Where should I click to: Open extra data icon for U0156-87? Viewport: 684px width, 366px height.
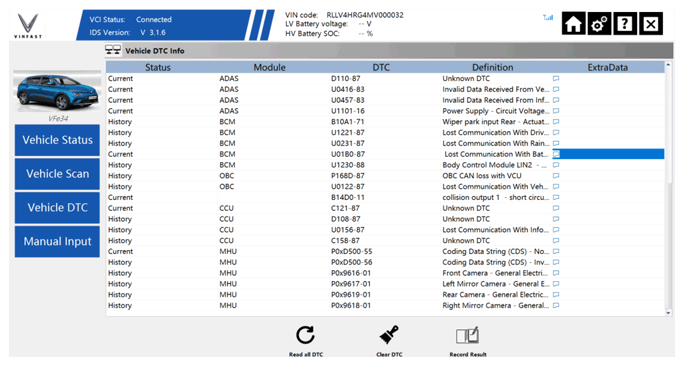[x=556, y=230]
